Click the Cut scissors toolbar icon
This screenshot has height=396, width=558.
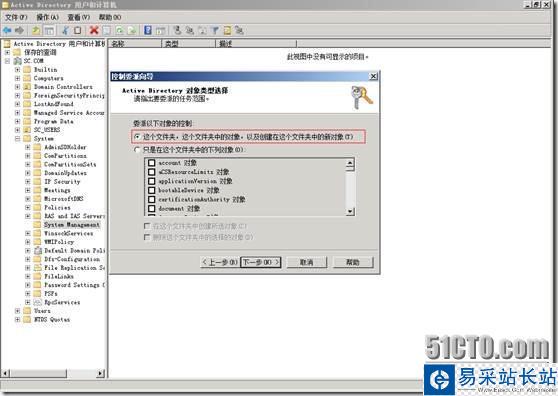coord(65,31)
